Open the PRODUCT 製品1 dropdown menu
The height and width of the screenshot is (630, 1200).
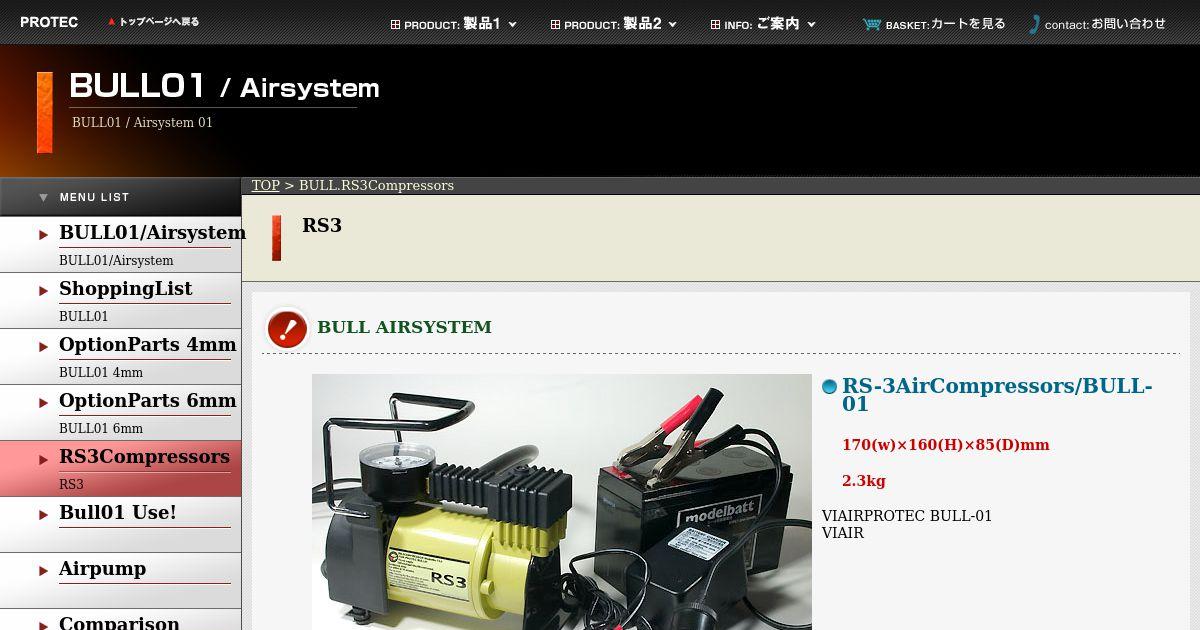454,24
